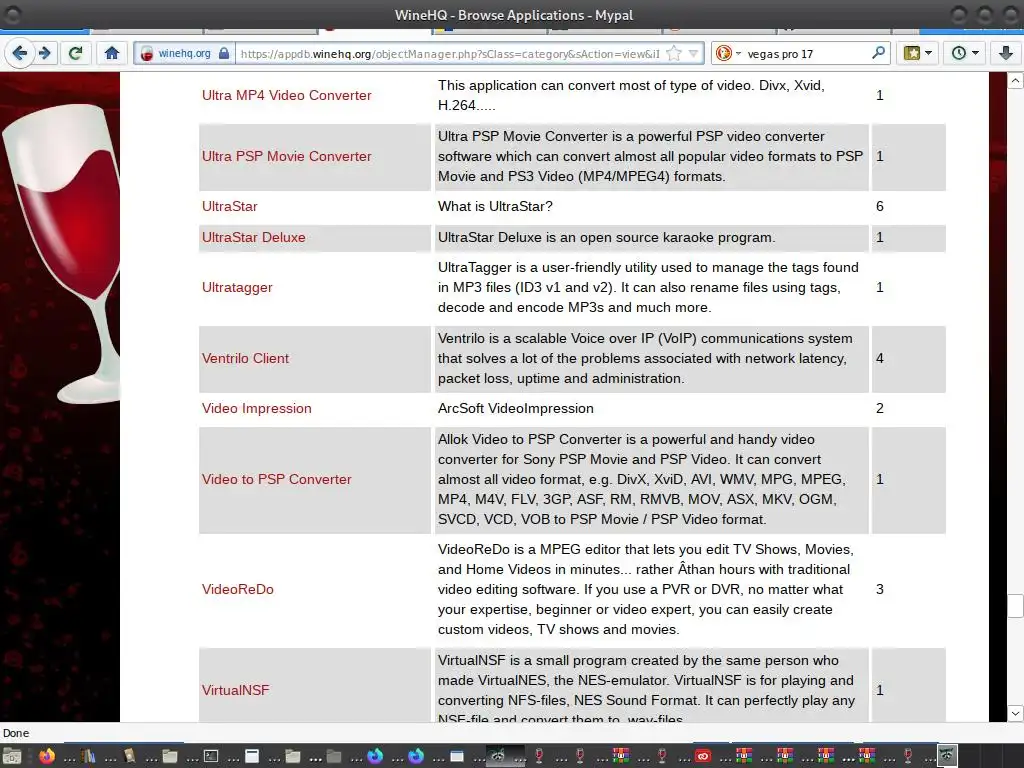1024x768 pixels.
Task: Click the count 6 in UltraStar row
Action: click(x=880, y=206)
